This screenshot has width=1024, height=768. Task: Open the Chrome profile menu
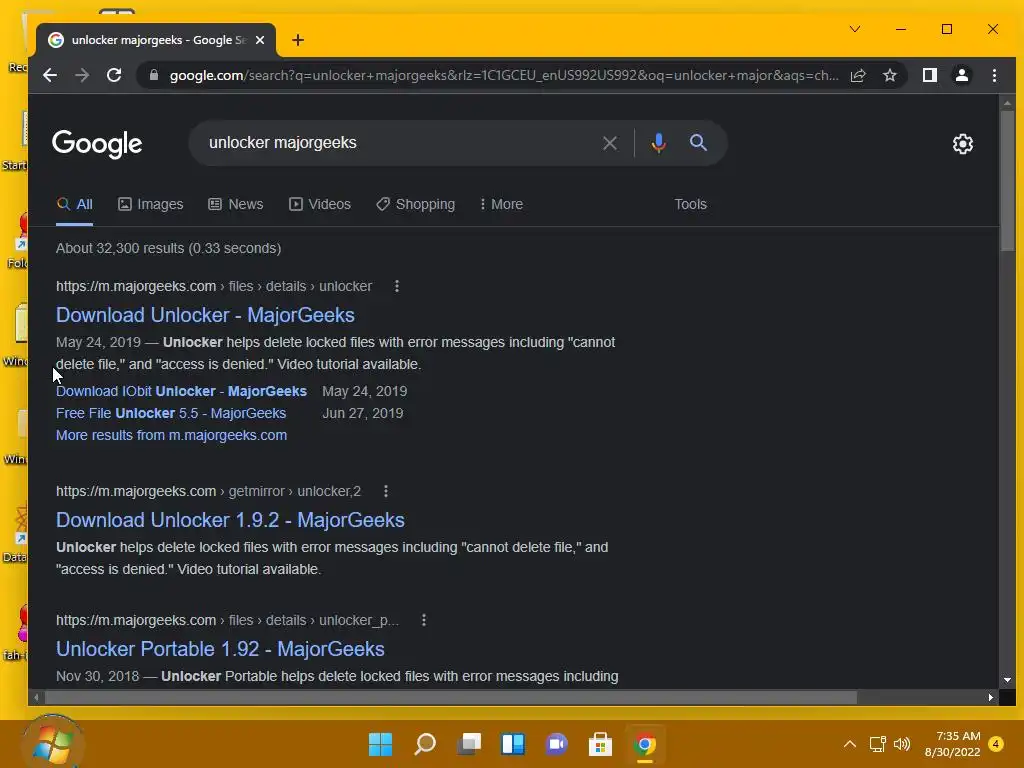tap(962, 75)
